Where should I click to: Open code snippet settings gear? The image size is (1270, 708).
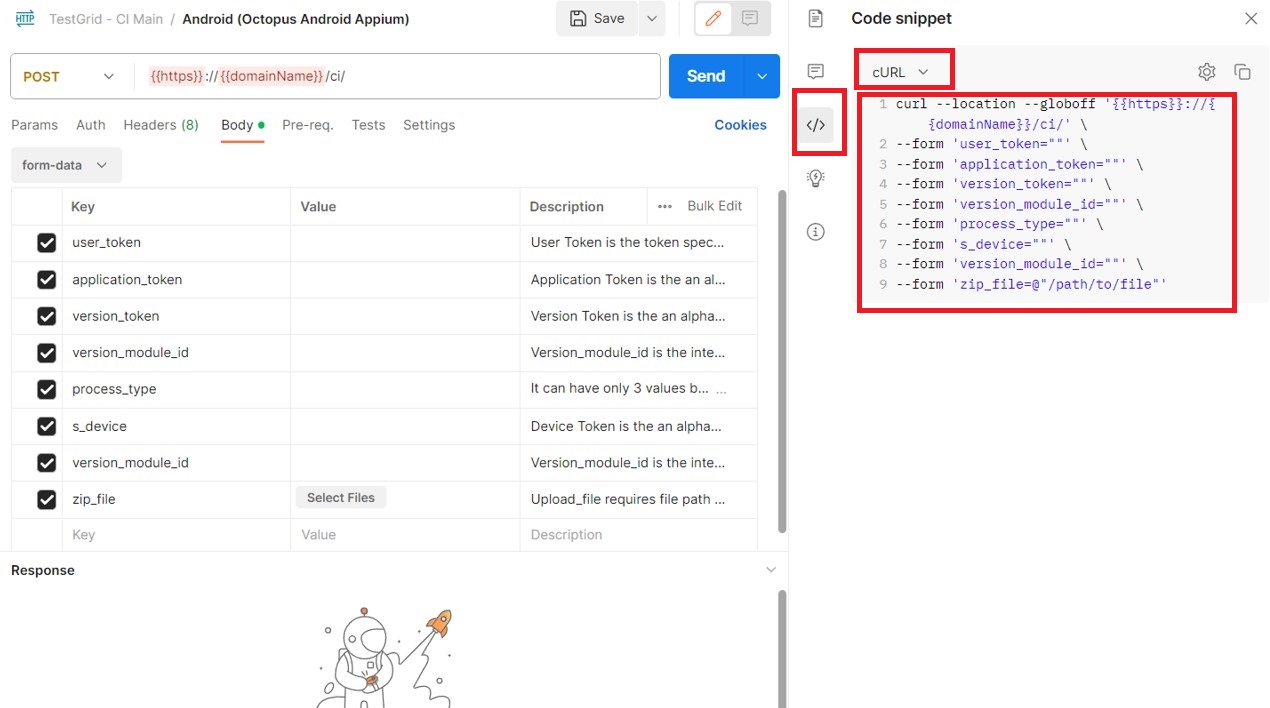(x=1206, y=72)
